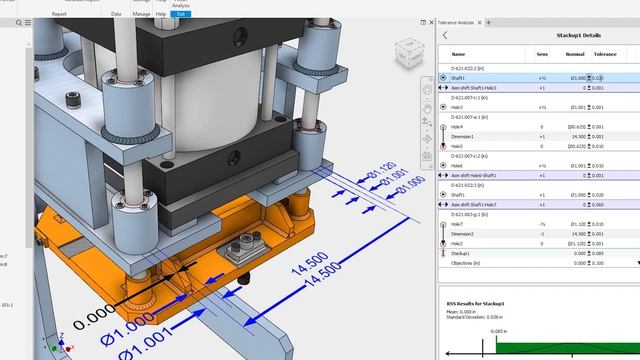Click the 'Stackup1 Details' title
640x360 pixels.
click(x=579, y=36)
